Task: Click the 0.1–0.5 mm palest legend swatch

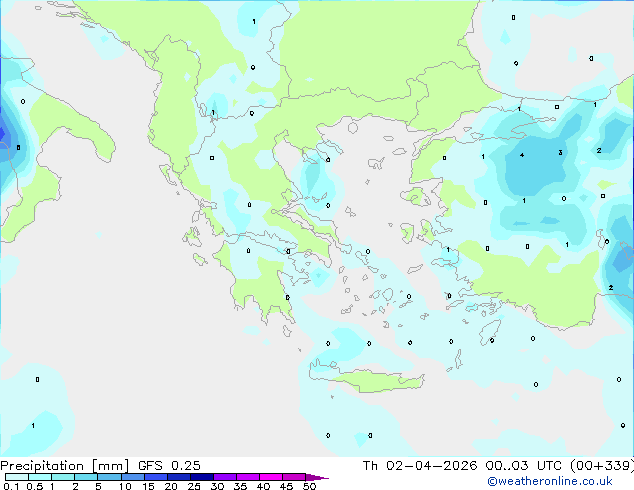Action: (x=17, y=477)
